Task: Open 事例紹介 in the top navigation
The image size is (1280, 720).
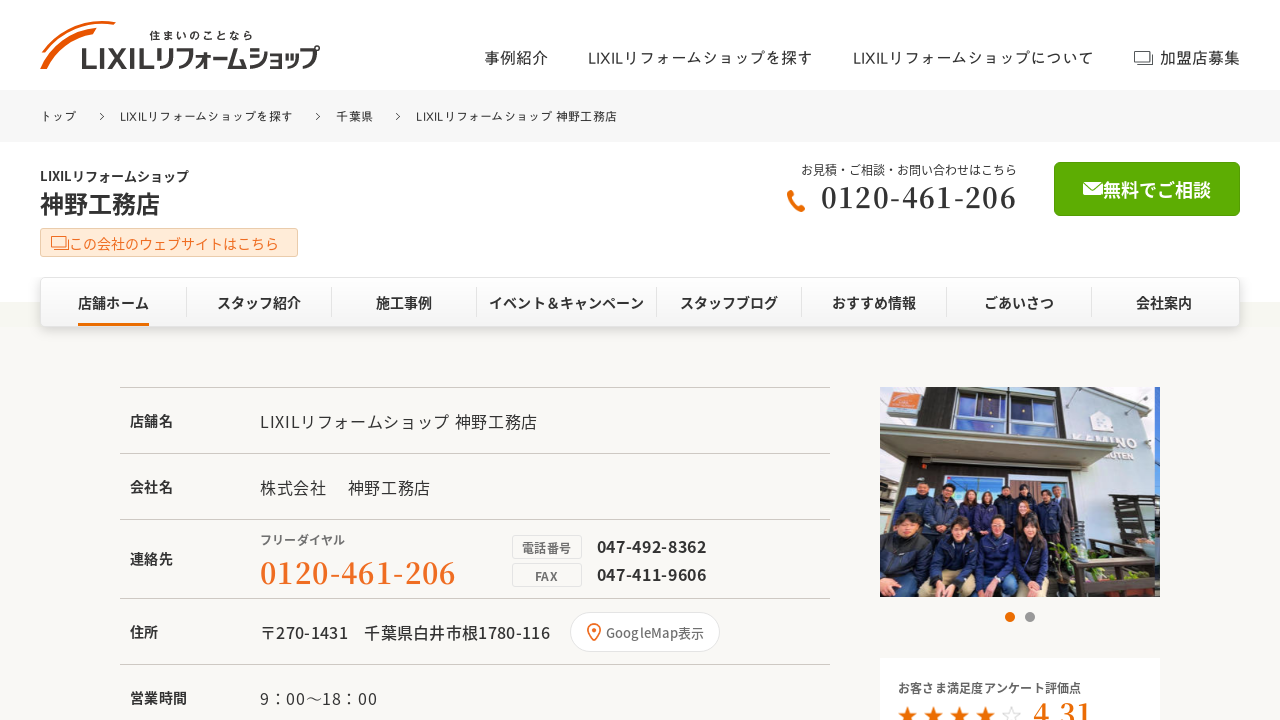Action: pyautogui.click(x=516, y=58)
